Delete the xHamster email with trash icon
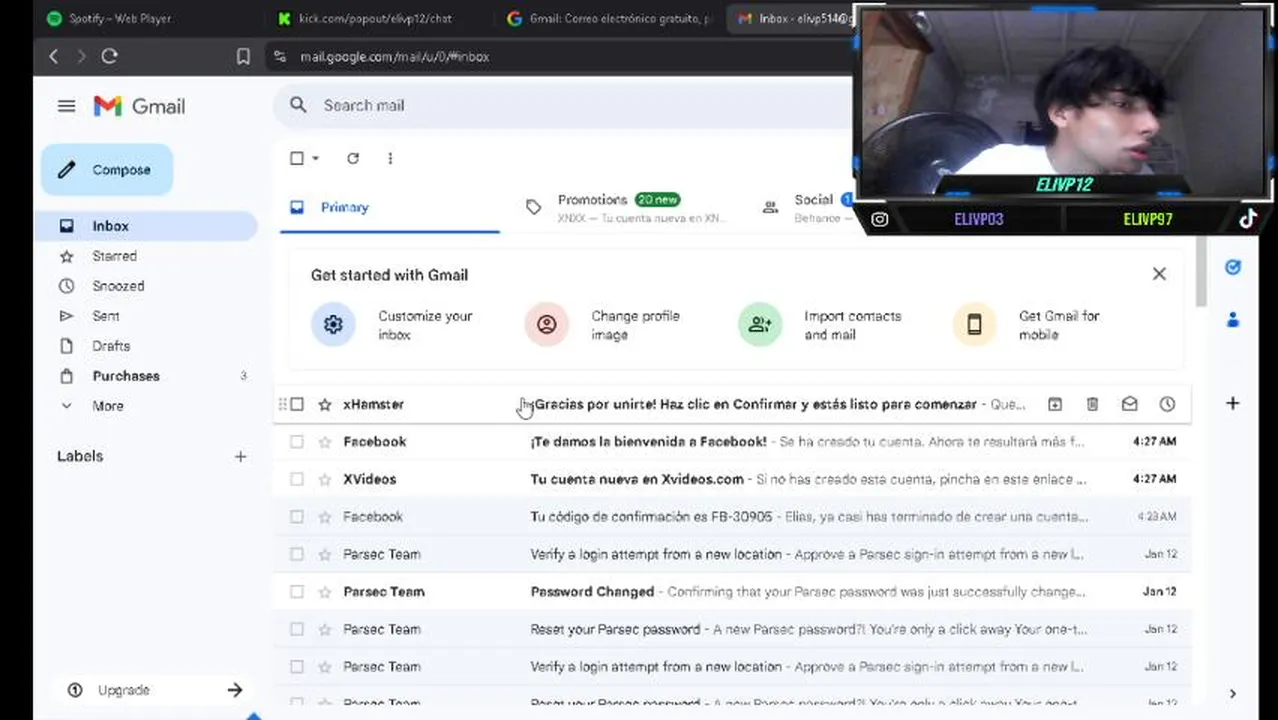 [1092, 404]
